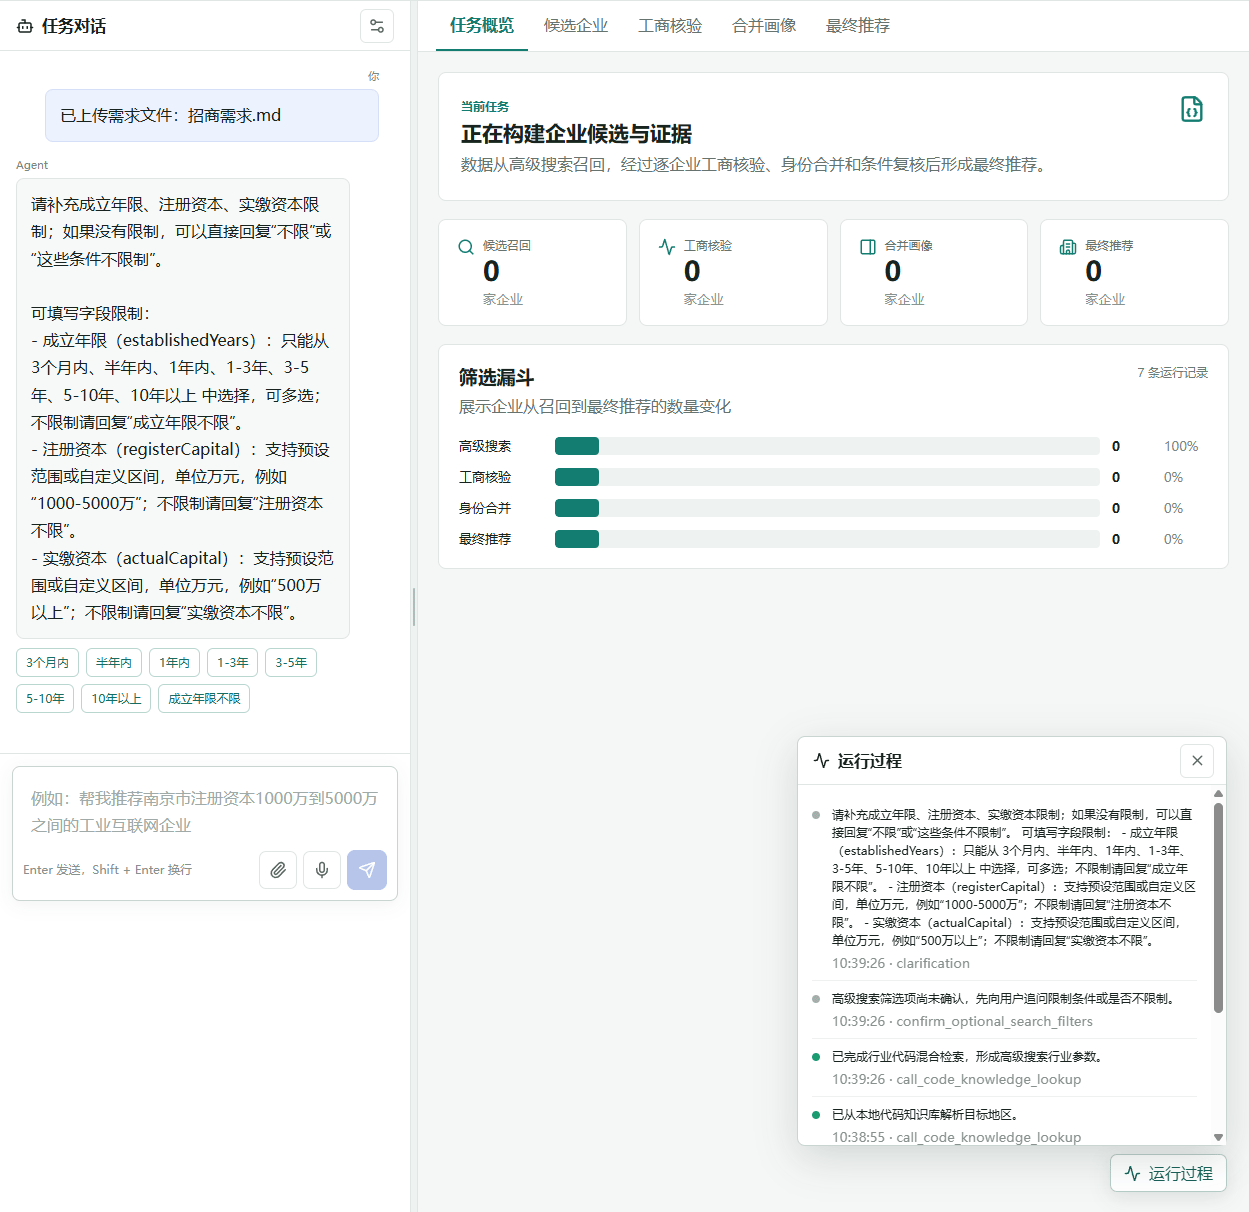Switch to the 任务概览 tab
The width and height of the screenshot is (1249, 1212).
pos(482,26)
